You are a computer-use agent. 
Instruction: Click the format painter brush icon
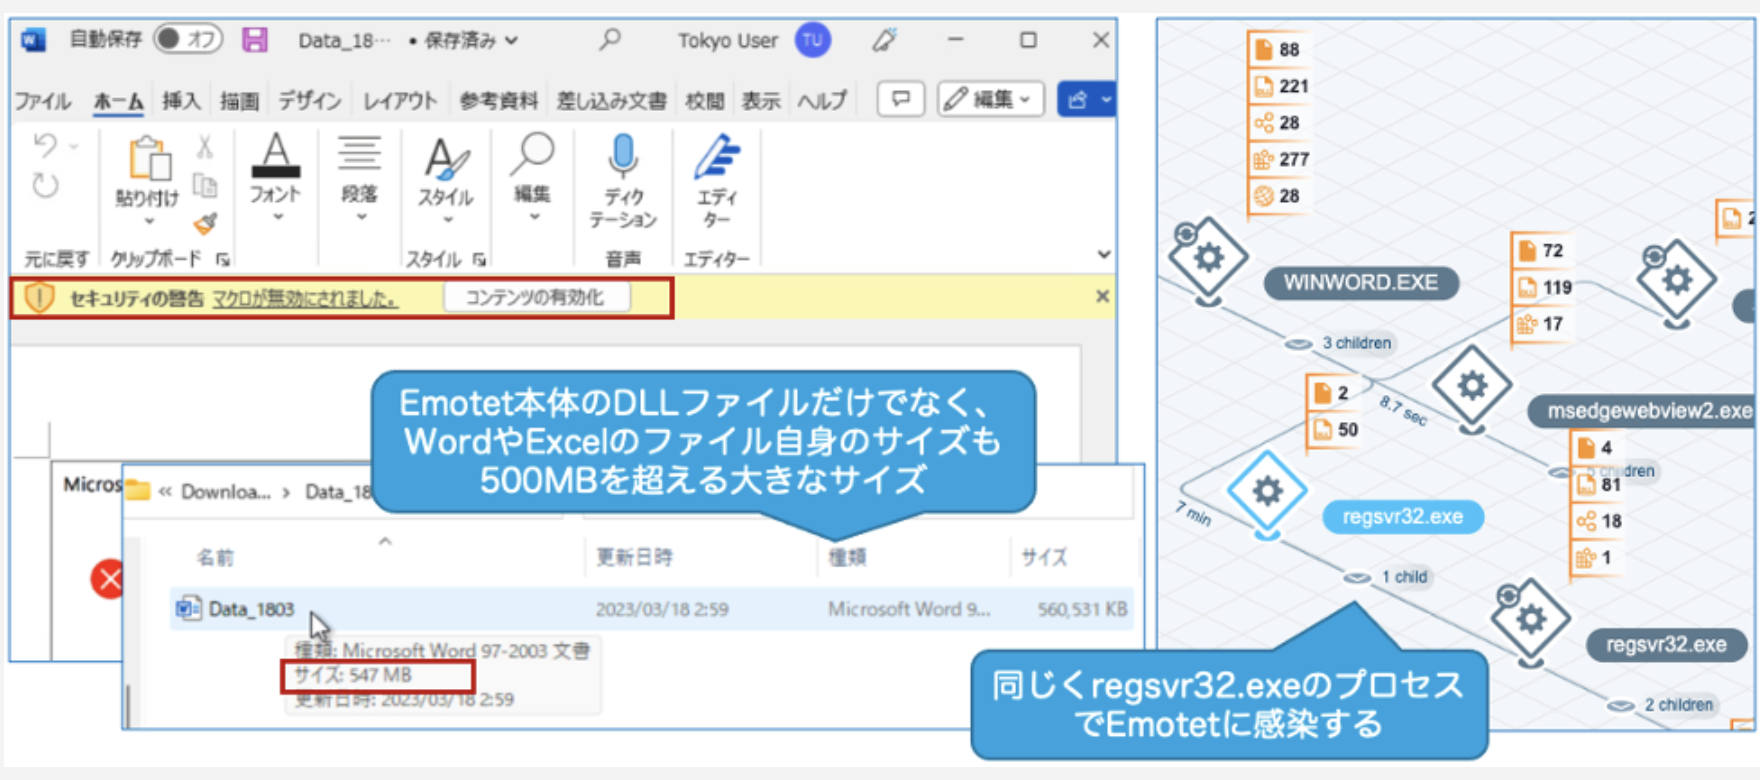tap(206, 223)
